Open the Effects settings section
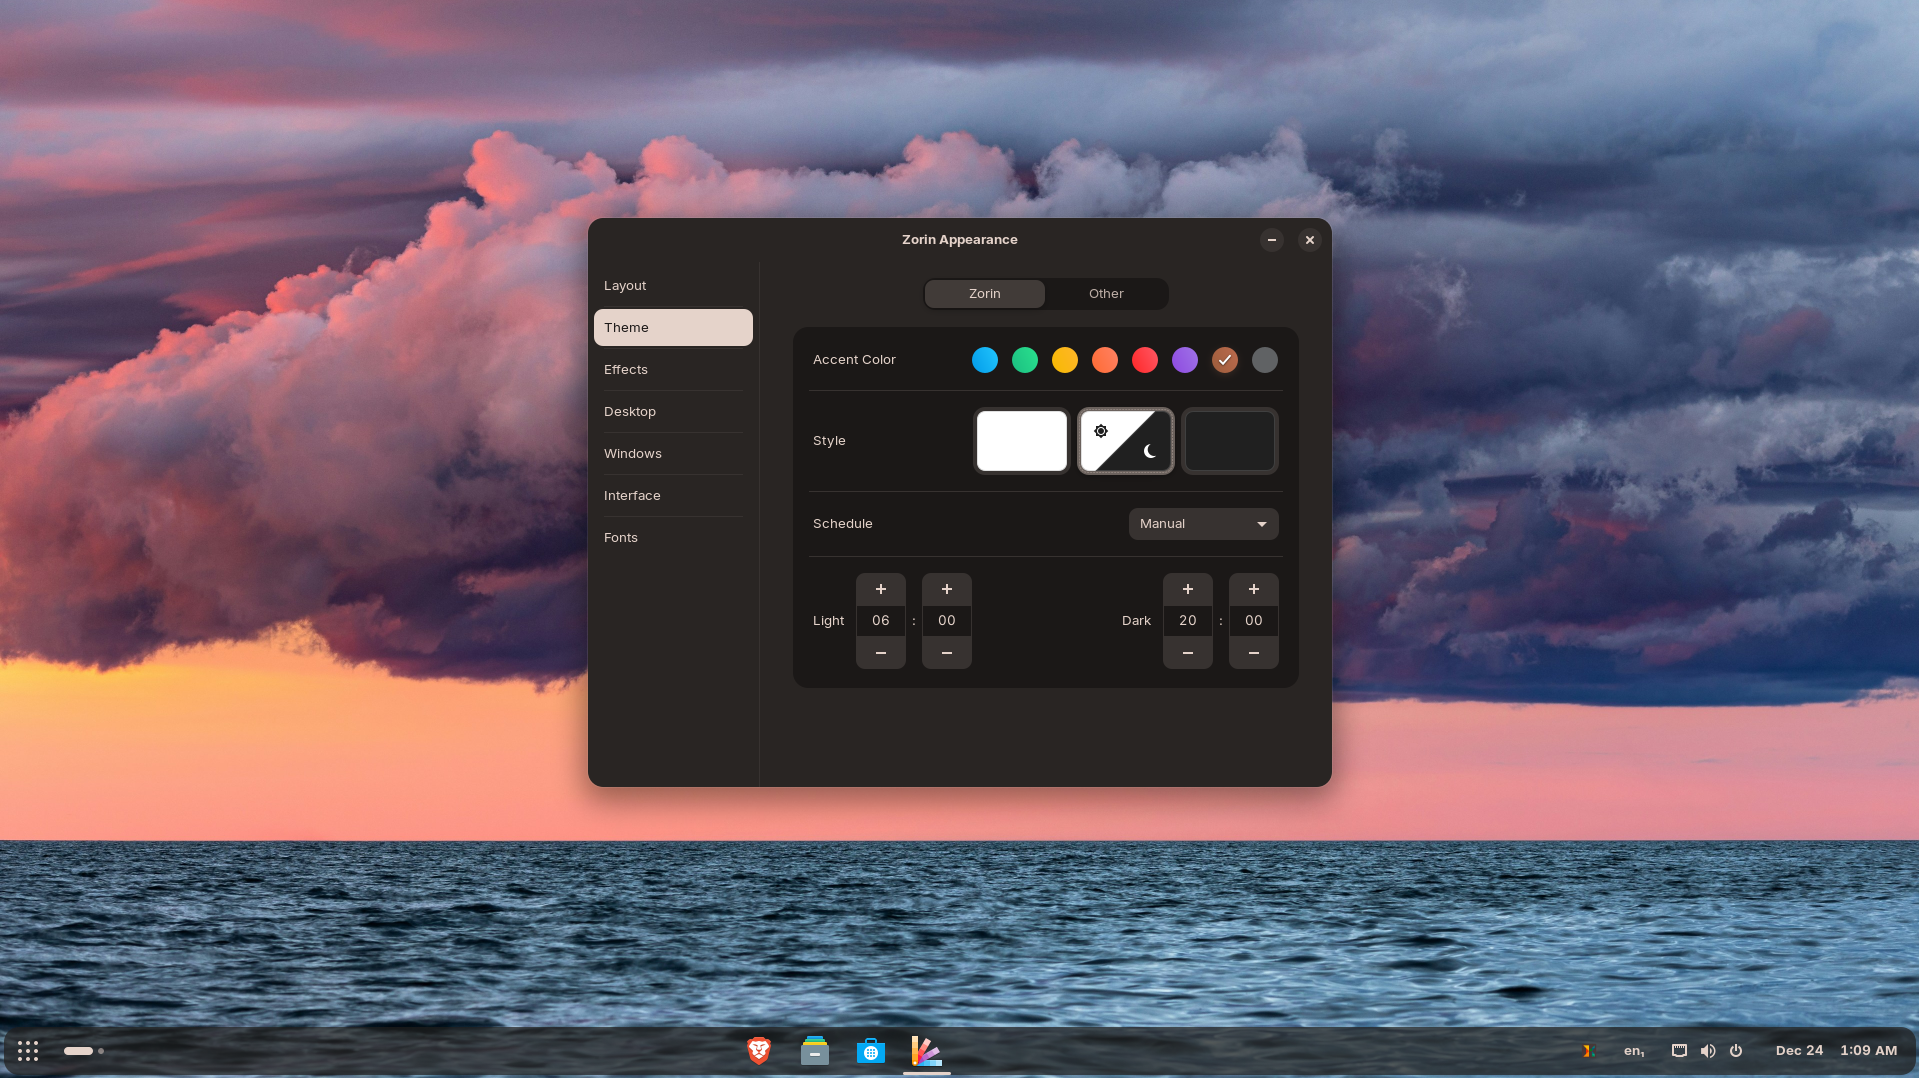 point(625,369)
